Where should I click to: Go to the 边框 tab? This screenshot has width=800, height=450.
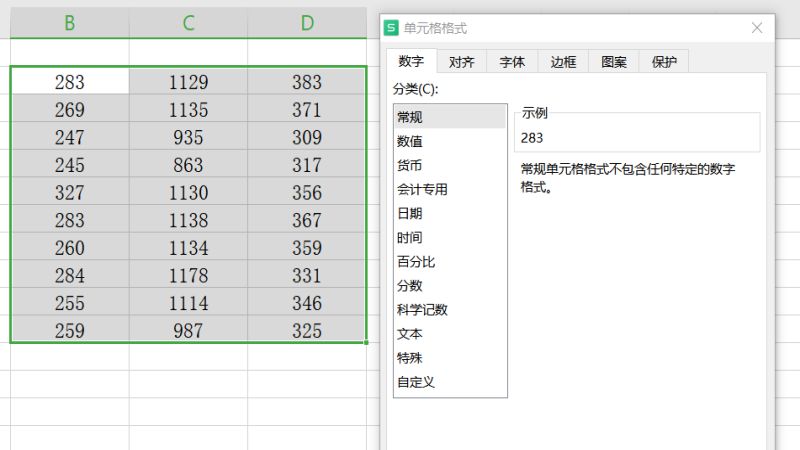point(563,62)
